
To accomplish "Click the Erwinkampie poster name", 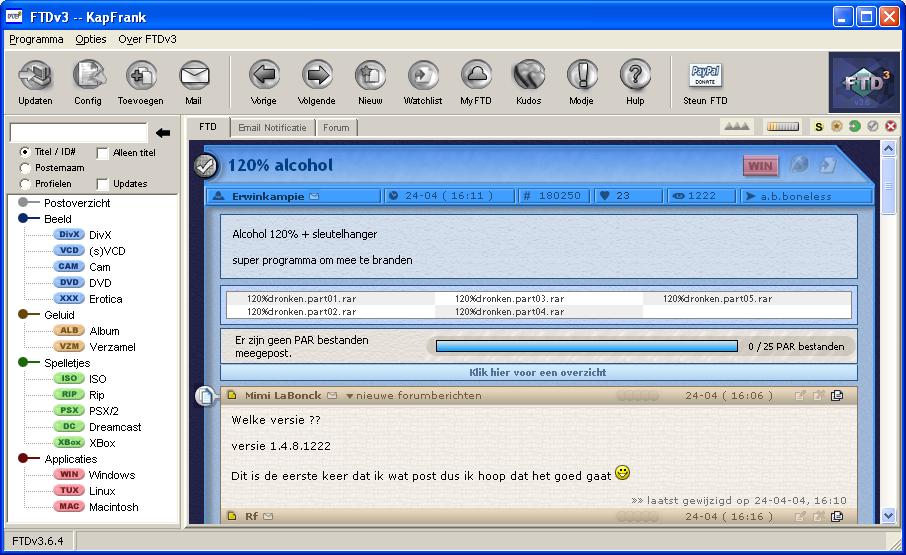I will [268, 196].
